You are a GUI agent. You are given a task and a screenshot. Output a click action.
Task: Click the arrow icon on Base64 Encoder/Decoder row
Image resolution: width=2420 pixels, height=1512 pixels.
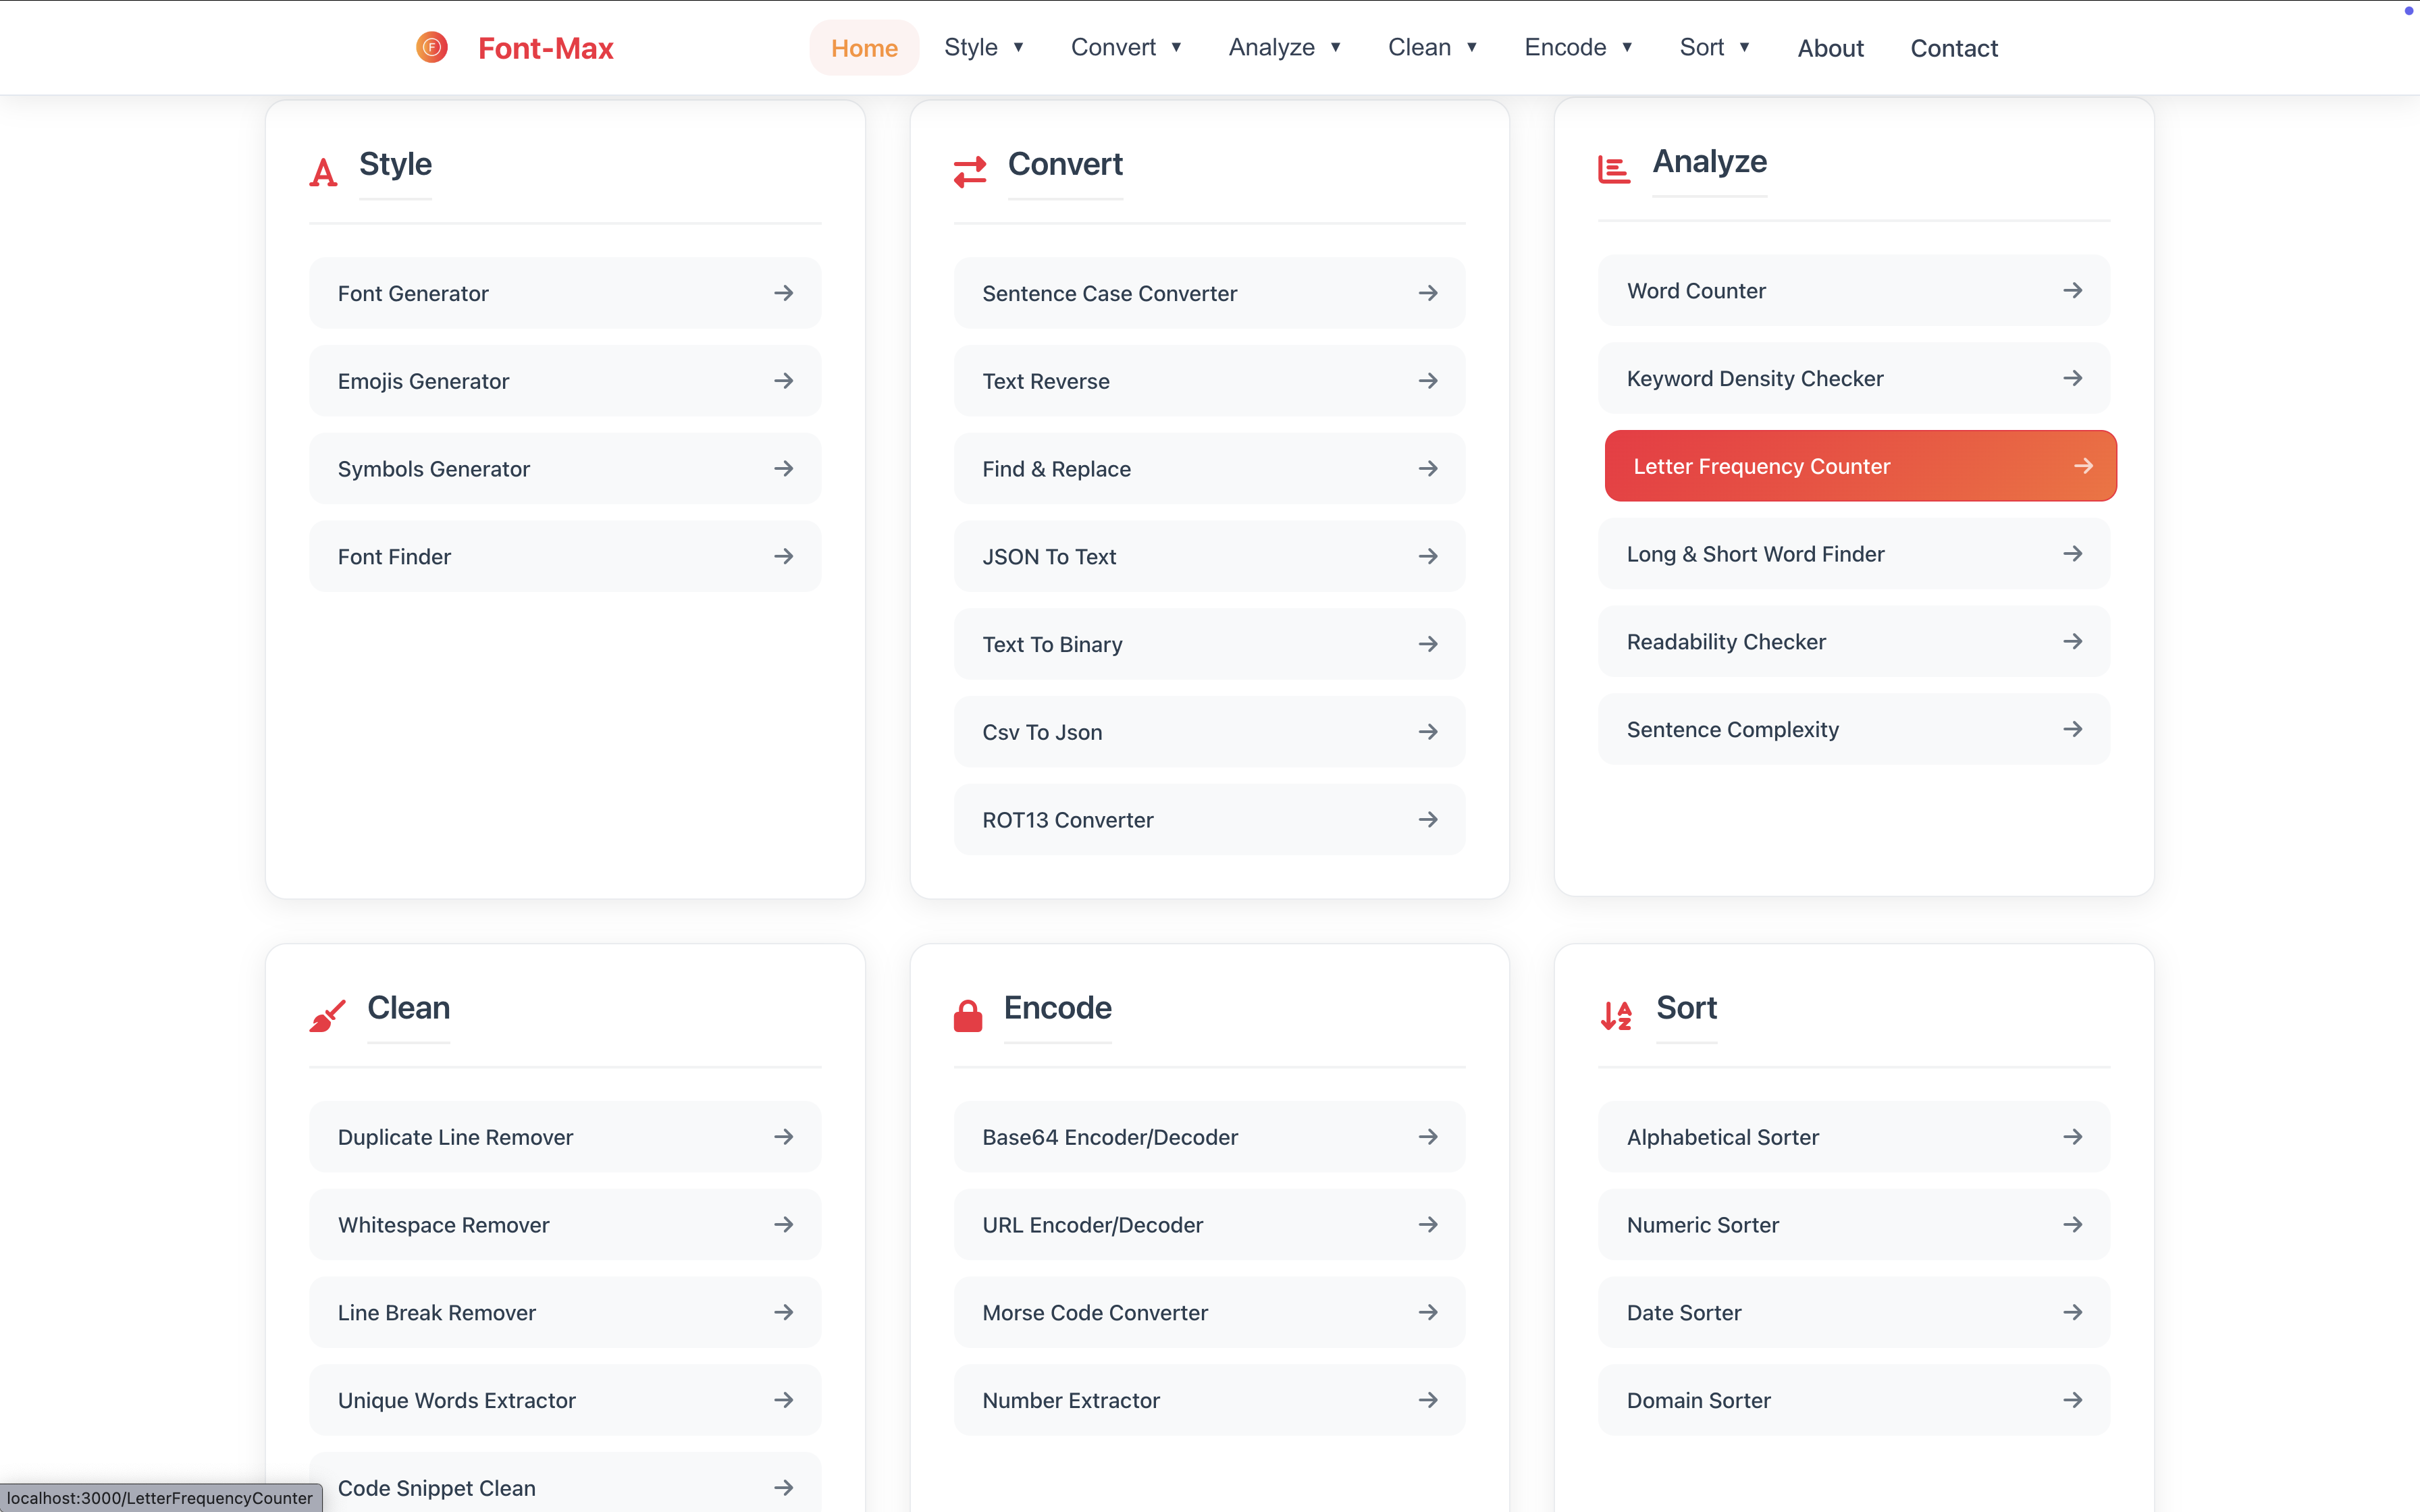1428,1137
